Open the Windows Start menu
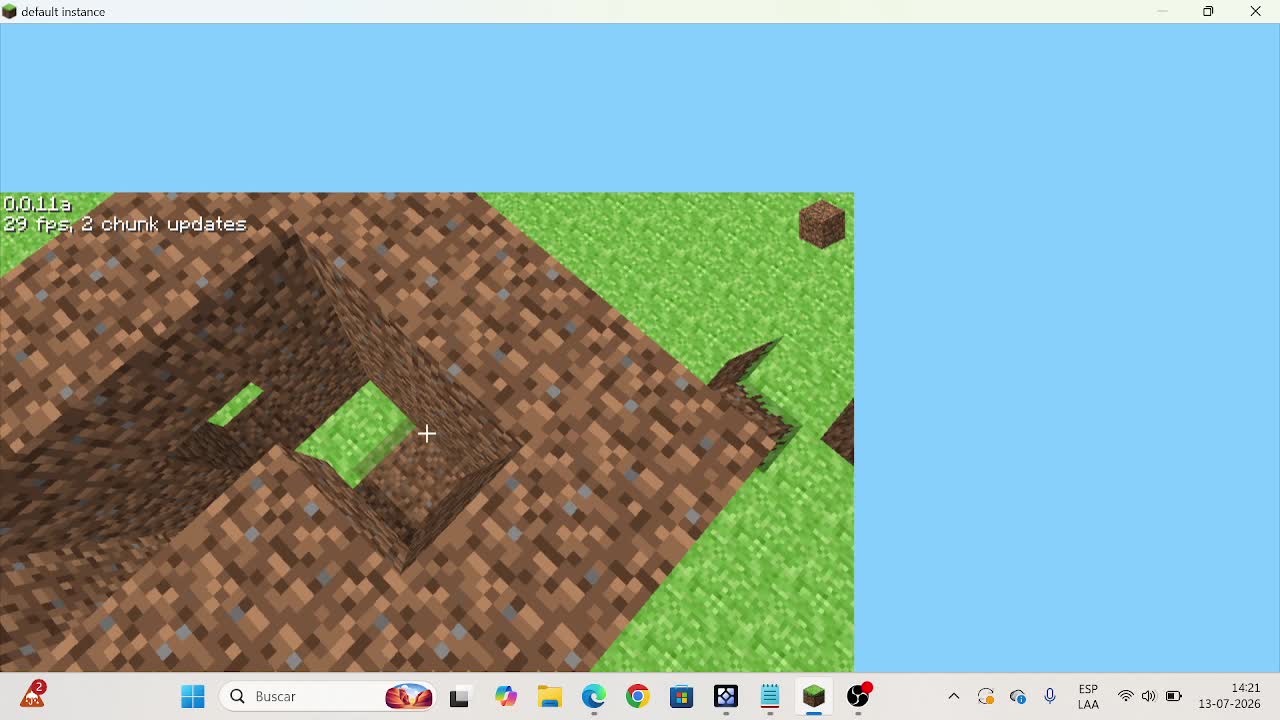This screenshot has height=720, width=1280. (x=193, y=696)
